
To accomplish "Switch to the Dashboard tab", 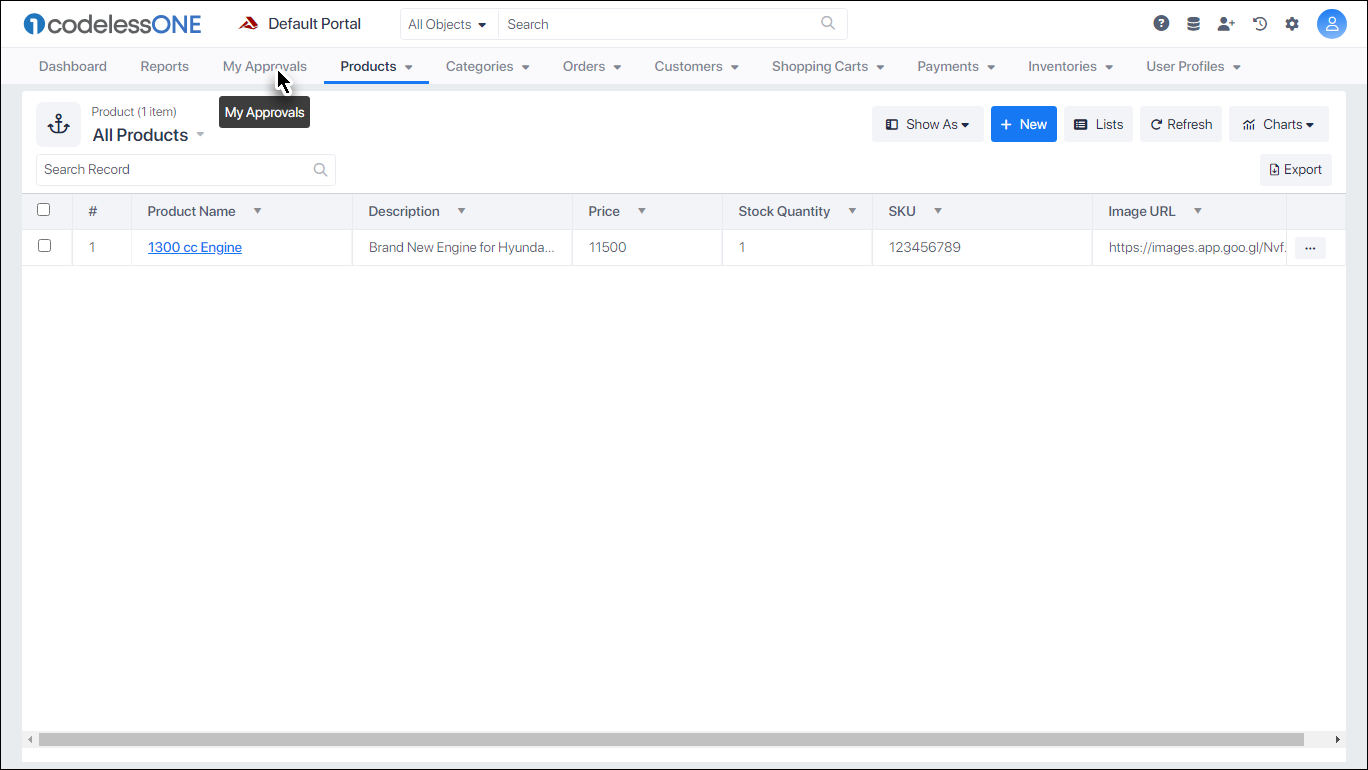I will [x=72, y=66].
